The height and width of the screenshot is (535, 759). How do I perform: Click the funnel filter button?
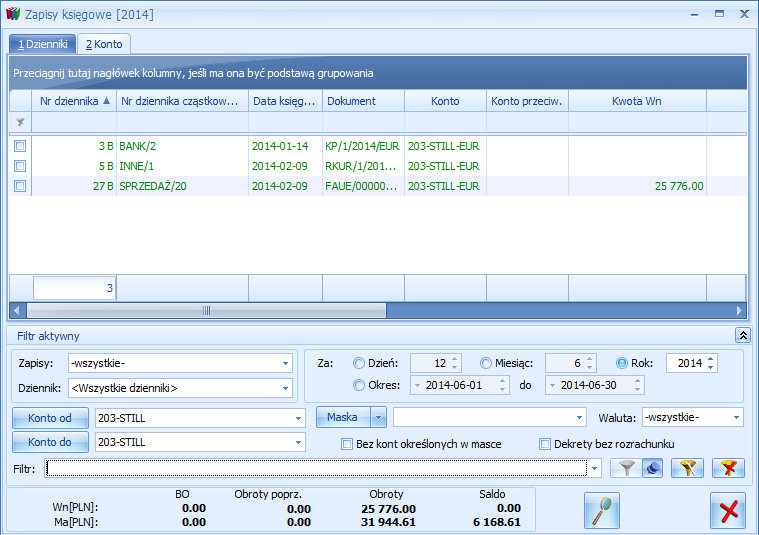[626, 468]
